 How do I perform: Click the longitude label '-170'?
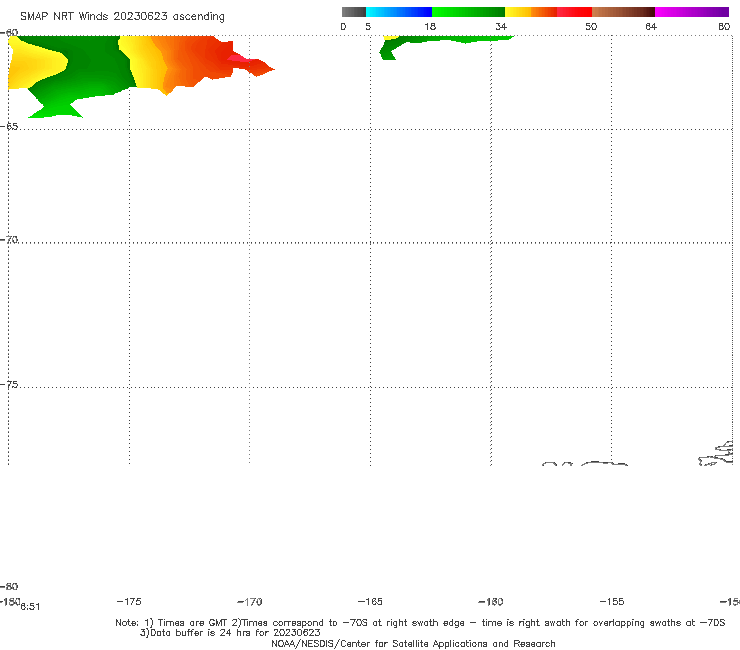pyautogui.click(x=250, y=601)
